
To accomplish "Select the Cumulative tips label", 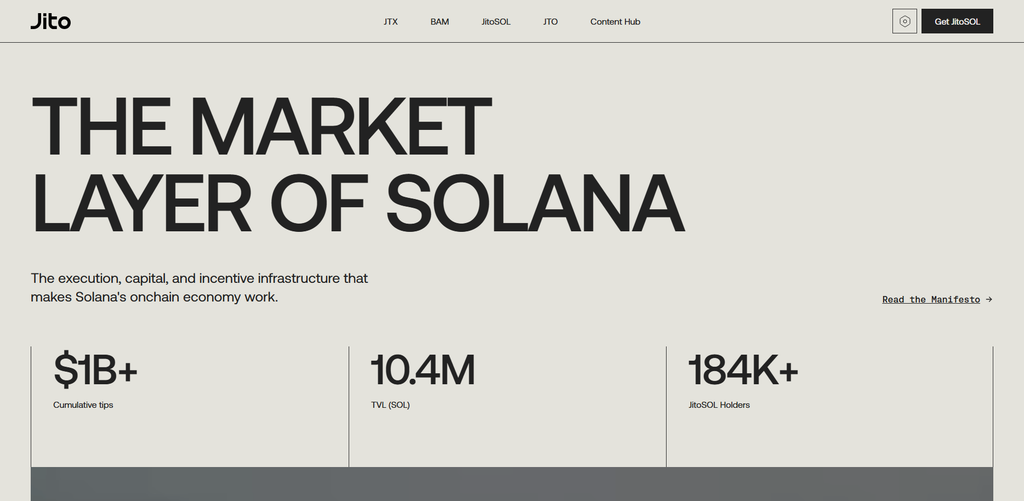I will tap(83, 405).
